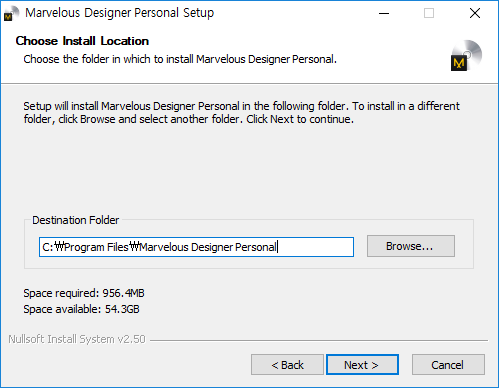Click the Marvelous Designer disc logo
499x388 pixels.
pyautogui.click(x=466, y=55)
